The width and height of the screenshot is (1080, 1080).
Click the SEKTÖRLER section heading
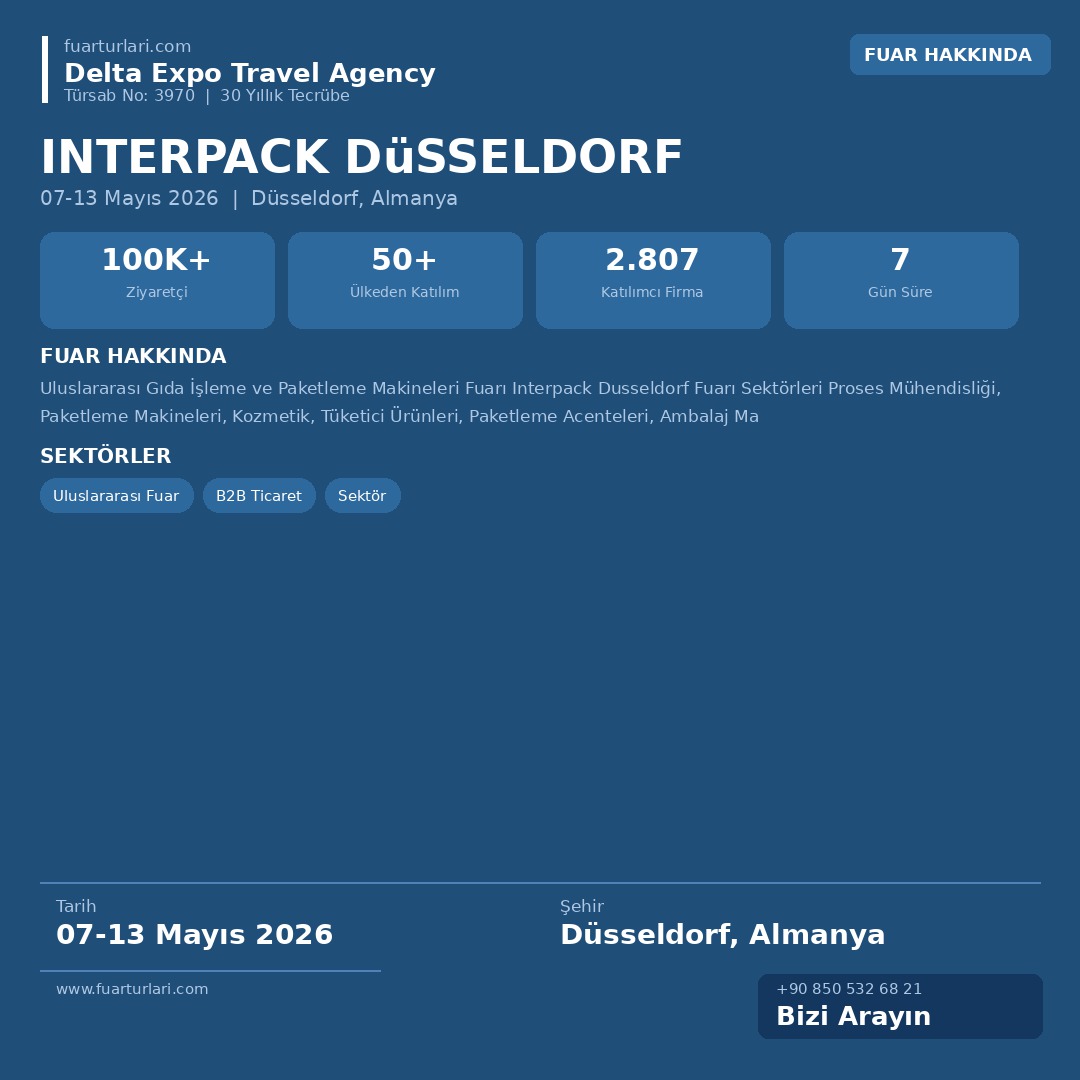click(105, 456)
